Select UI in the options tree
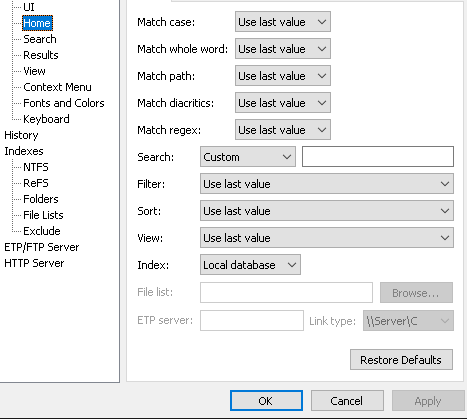467x419 pixels. pos(29,7)
